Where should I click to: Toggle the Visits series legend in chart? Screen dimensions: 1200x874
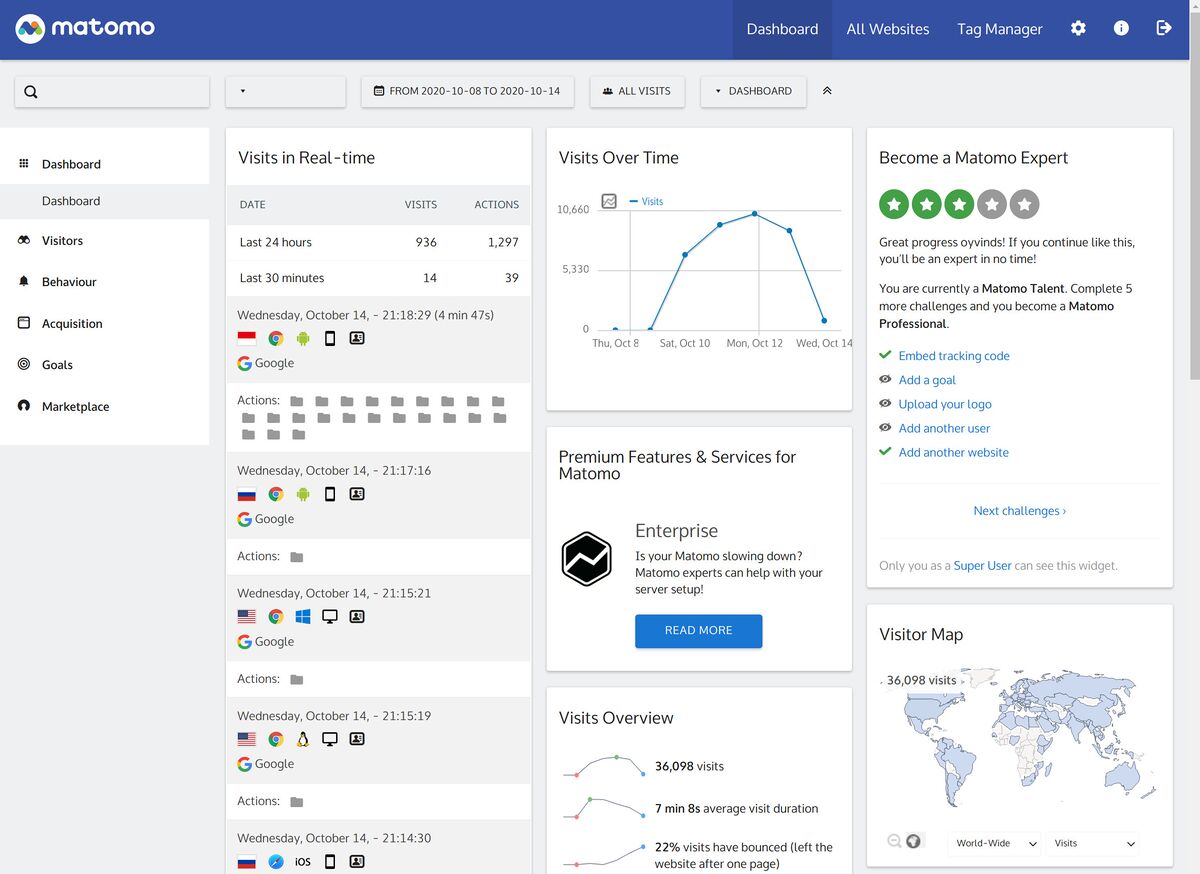[646, 201]
